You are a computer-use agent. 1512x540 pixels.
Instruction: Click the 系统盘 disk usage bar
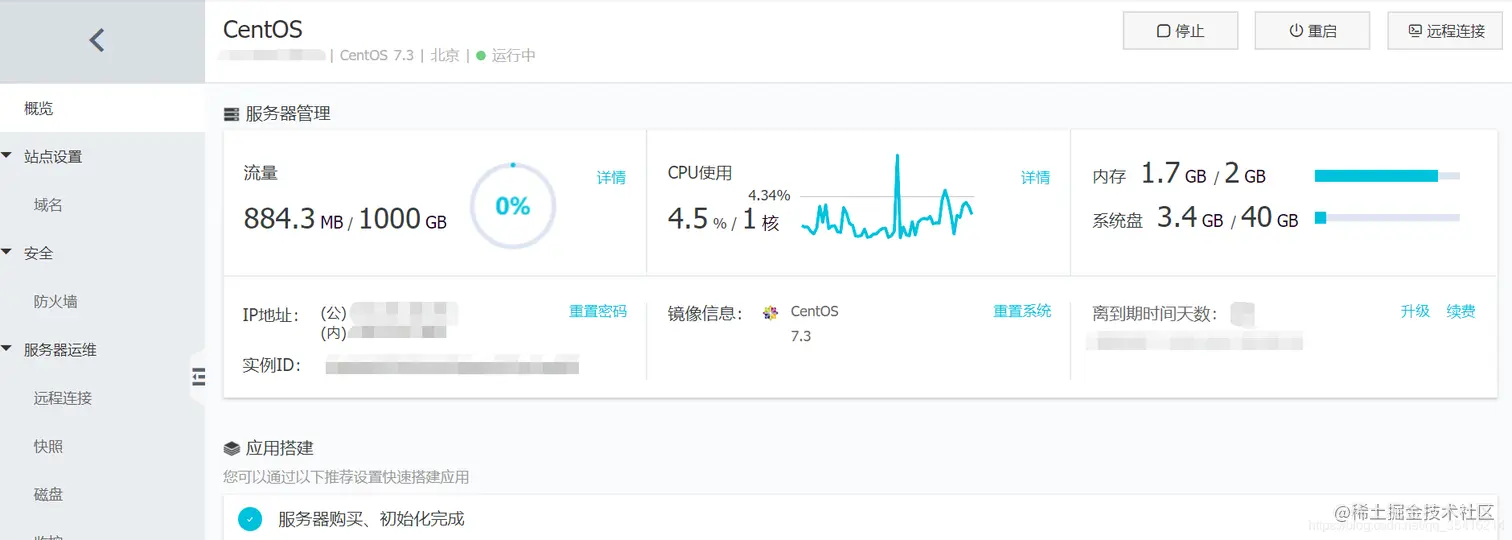point(1387,217)
